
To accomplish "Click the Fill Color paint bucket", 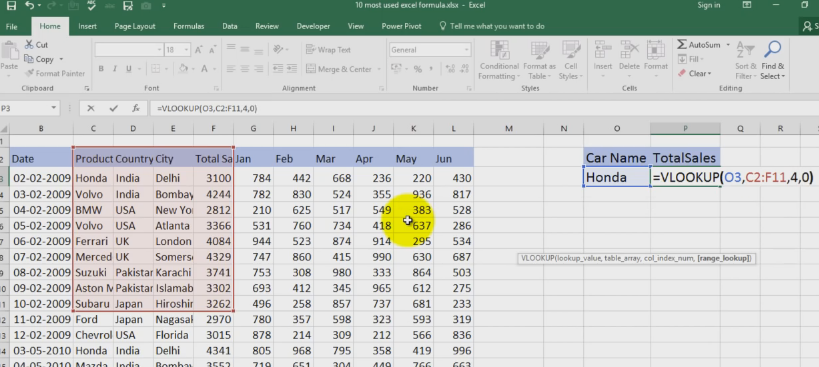I will click(x=183, y=69).
